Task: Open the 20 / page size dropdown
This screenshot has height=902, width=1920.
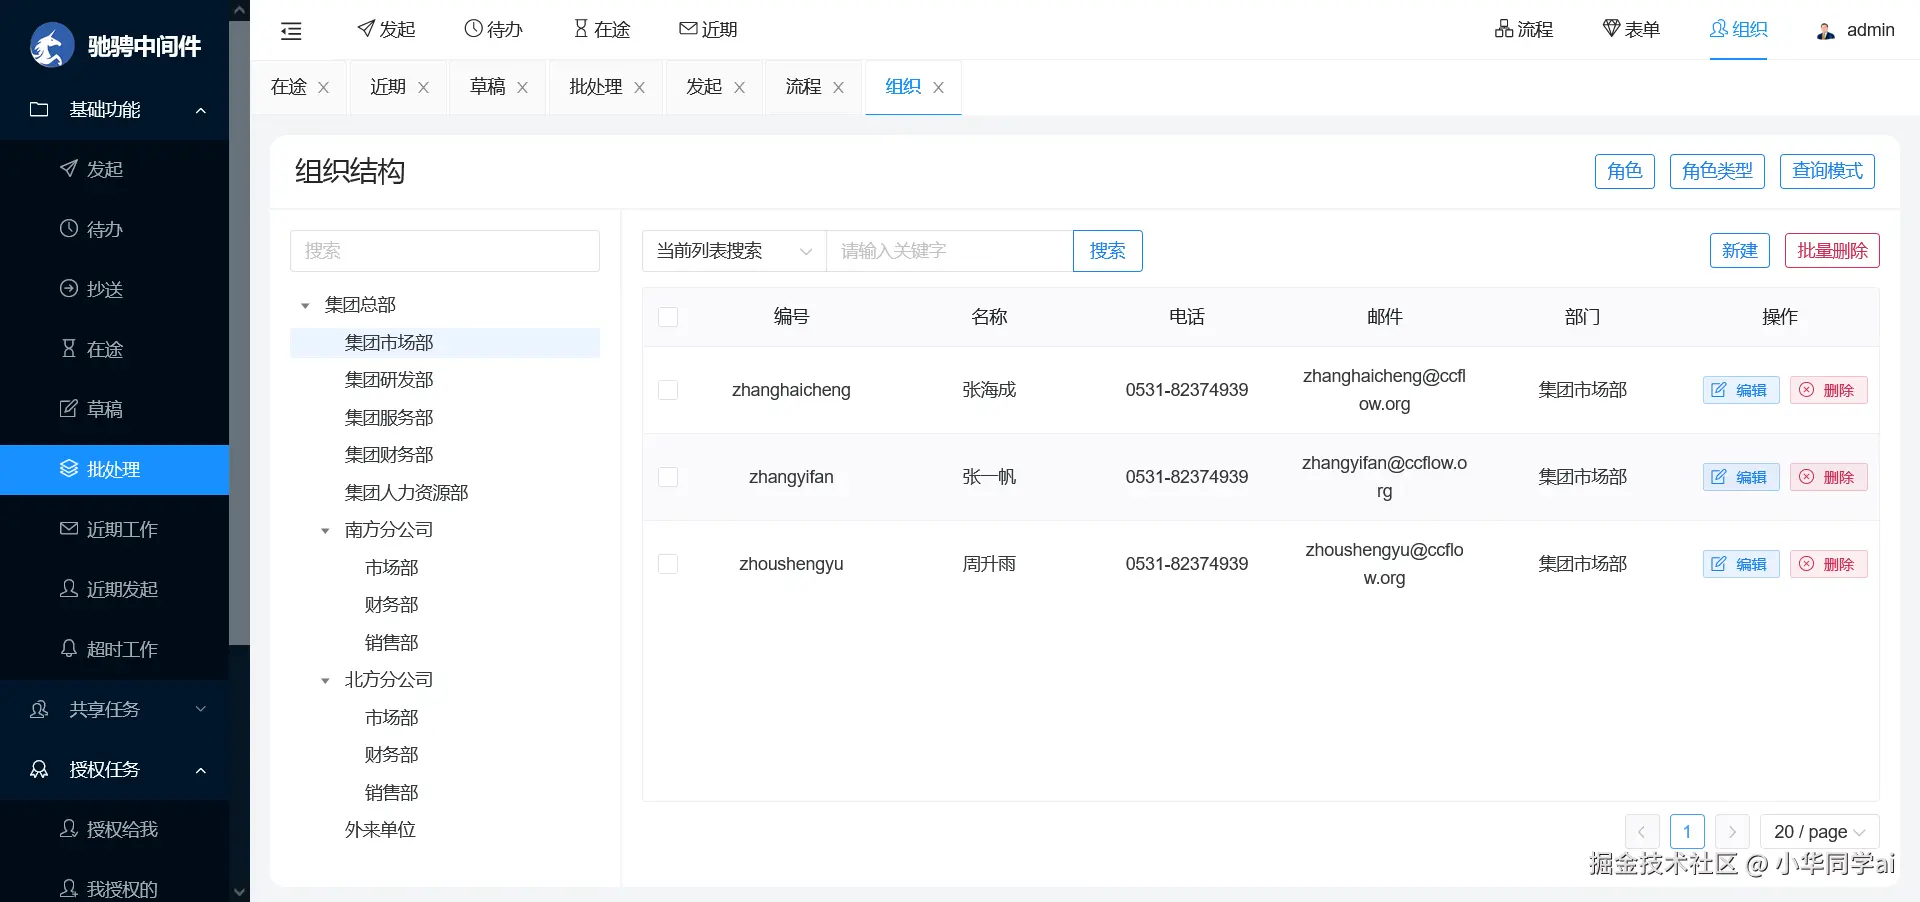Action: coord(1820,832)
